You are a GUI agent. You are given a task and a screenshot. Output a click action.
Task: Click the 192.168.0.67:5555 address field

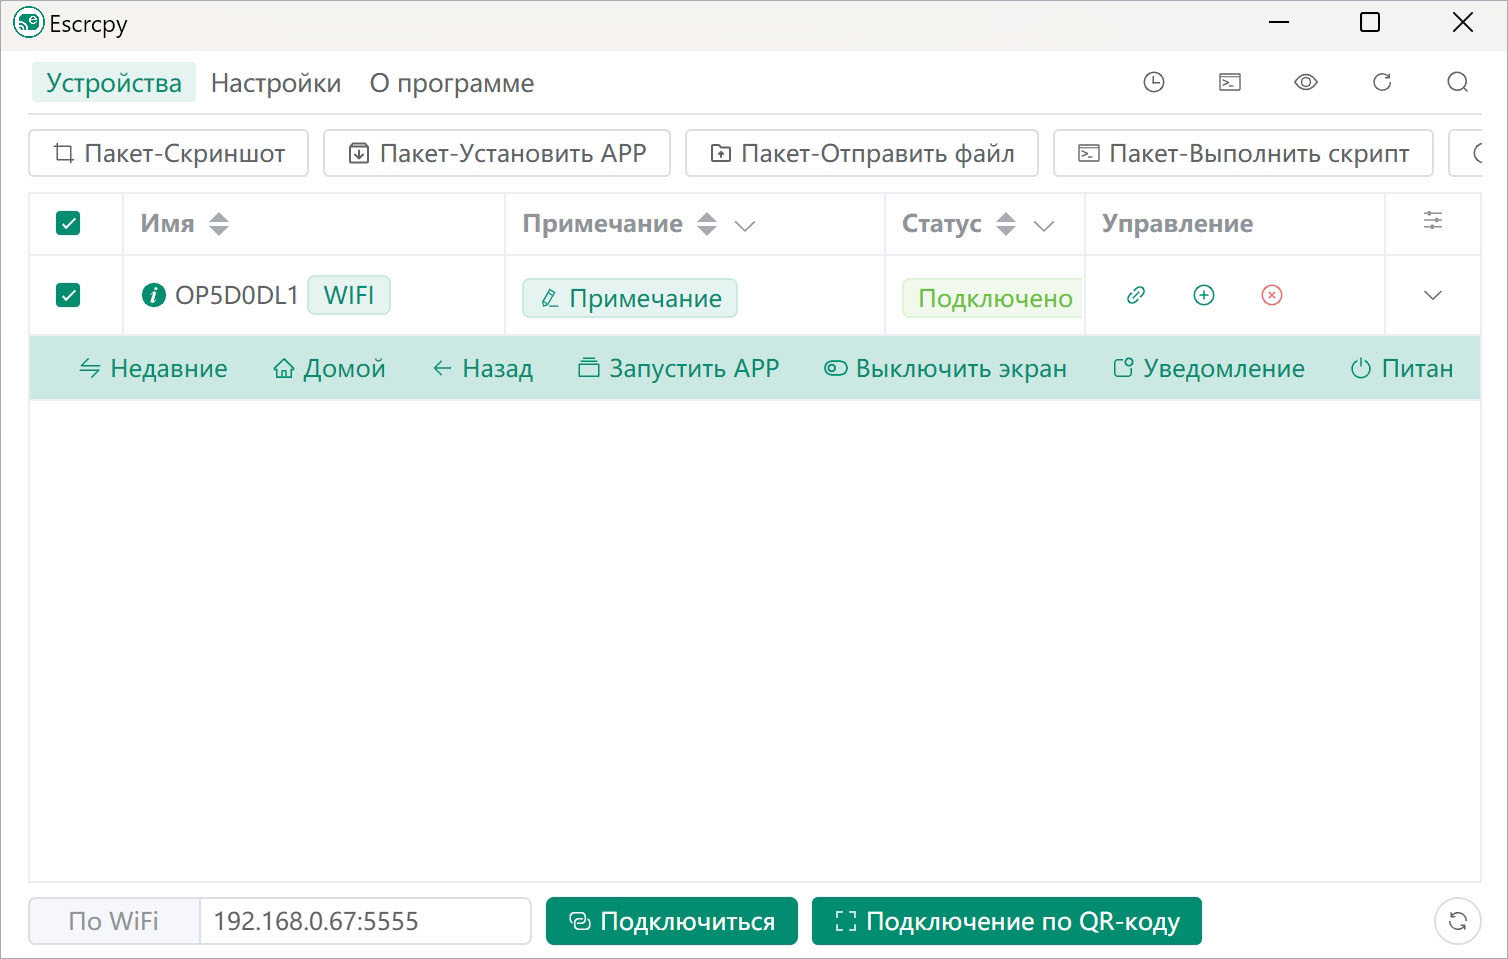365,921
